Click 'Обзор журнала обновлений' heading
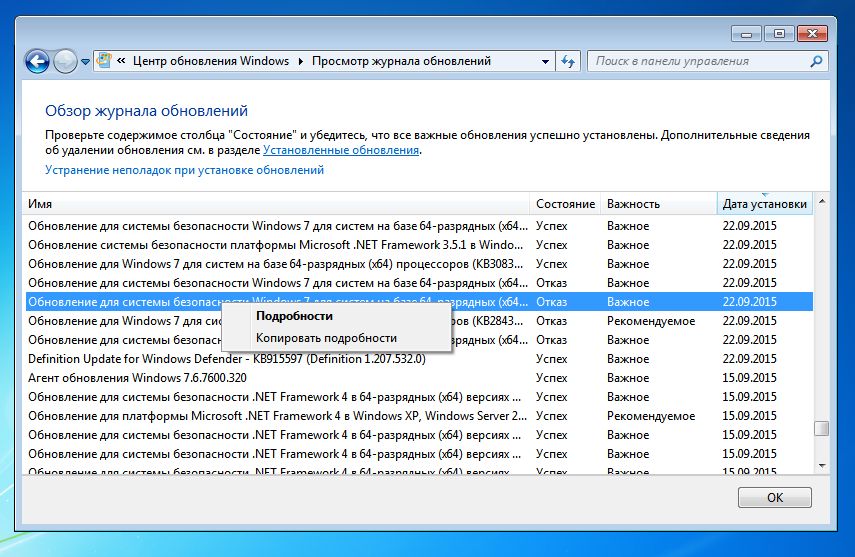Screen dimensions: 855x557 146,111
